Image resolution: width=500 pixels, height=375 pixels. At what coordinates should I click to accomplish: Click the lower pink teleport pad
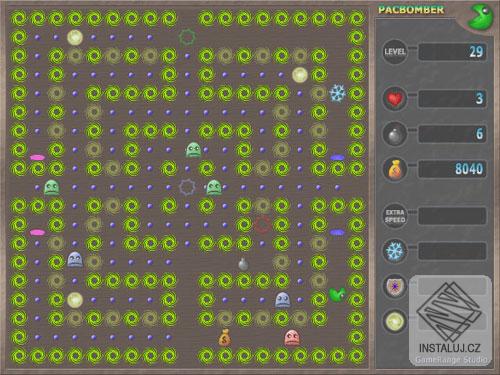click(37, 232)
